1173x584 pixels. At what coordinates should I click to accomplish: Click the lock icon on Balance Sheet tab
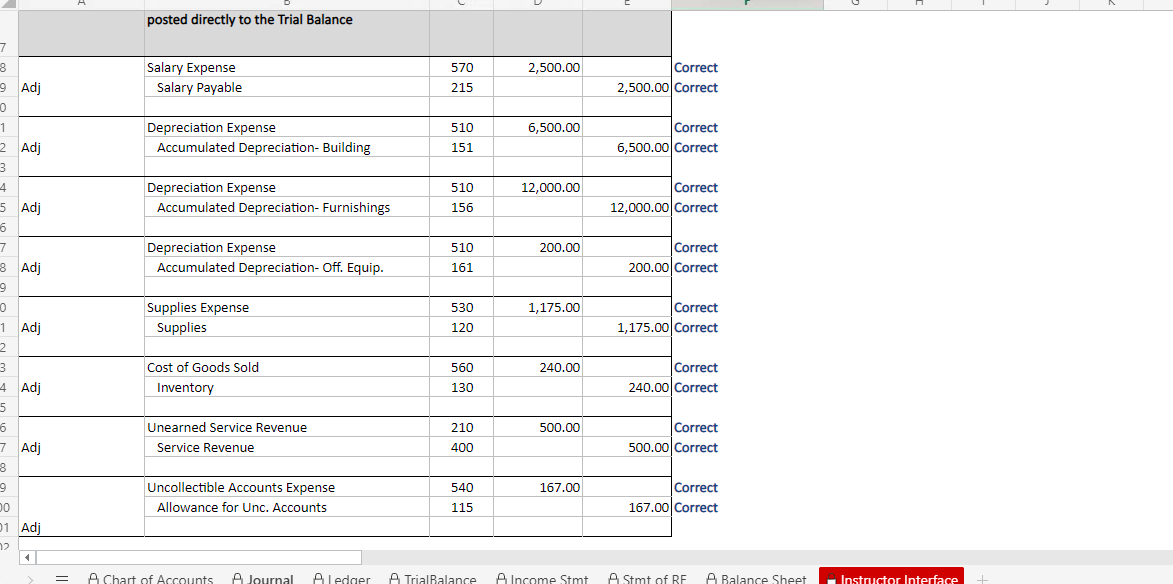coord(712,578)
